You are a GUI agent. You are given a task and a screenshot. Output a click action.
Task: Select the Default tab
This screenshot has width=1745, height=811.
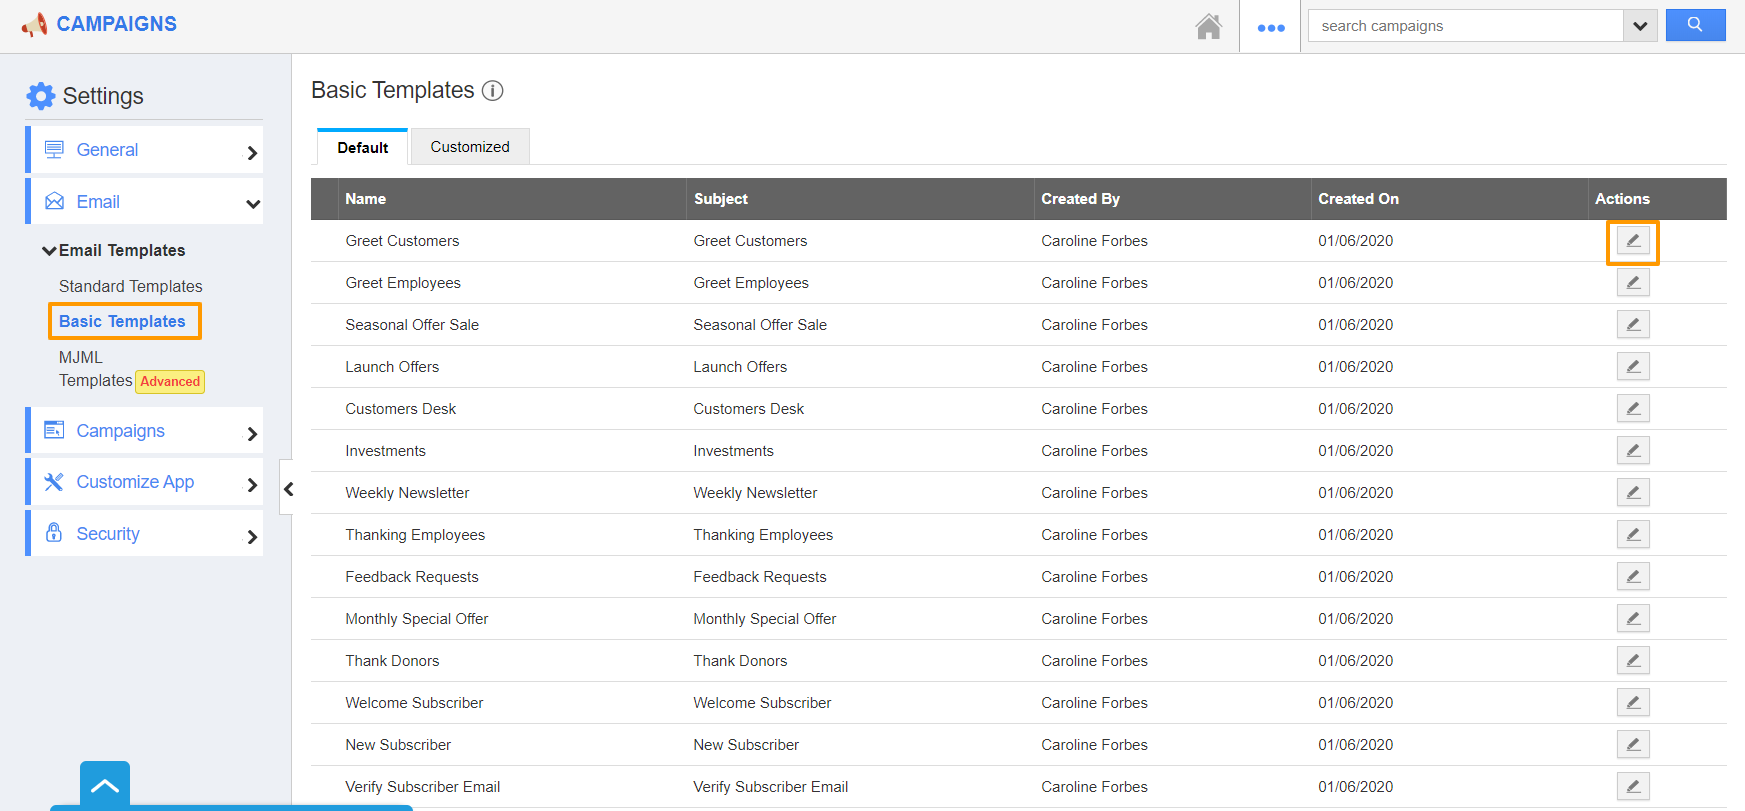(x=362, y=148)
